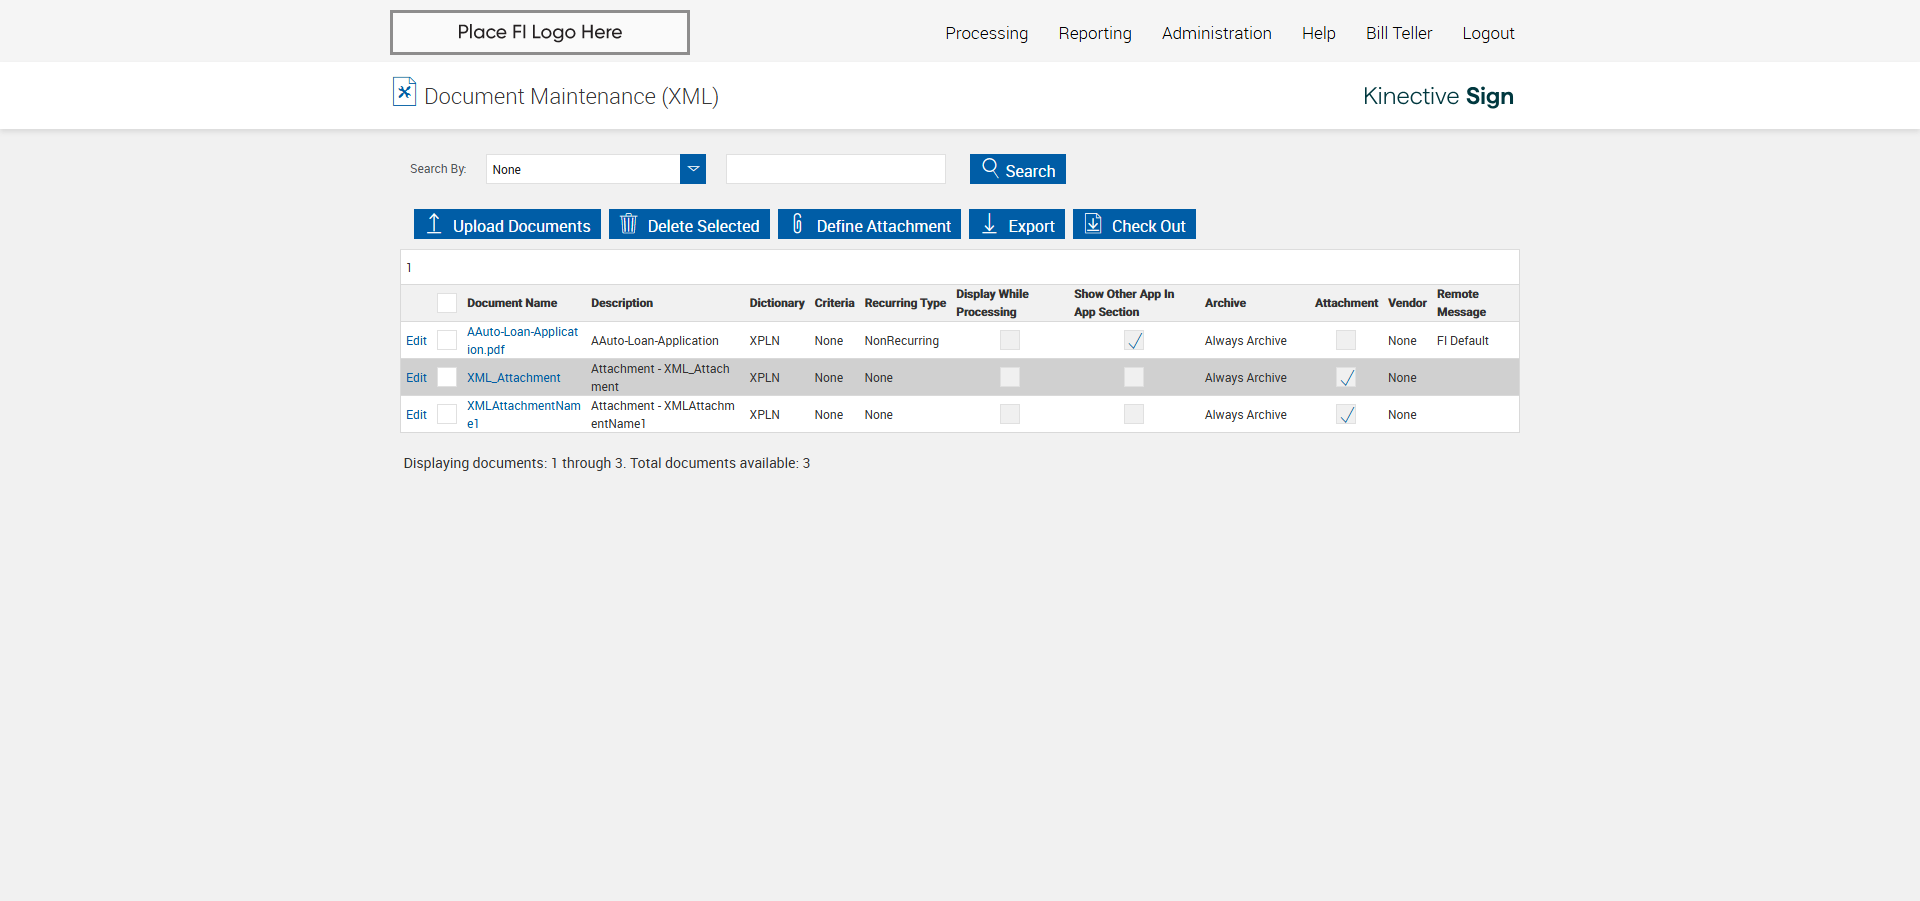Click Delete Selected button

(689, 224)
